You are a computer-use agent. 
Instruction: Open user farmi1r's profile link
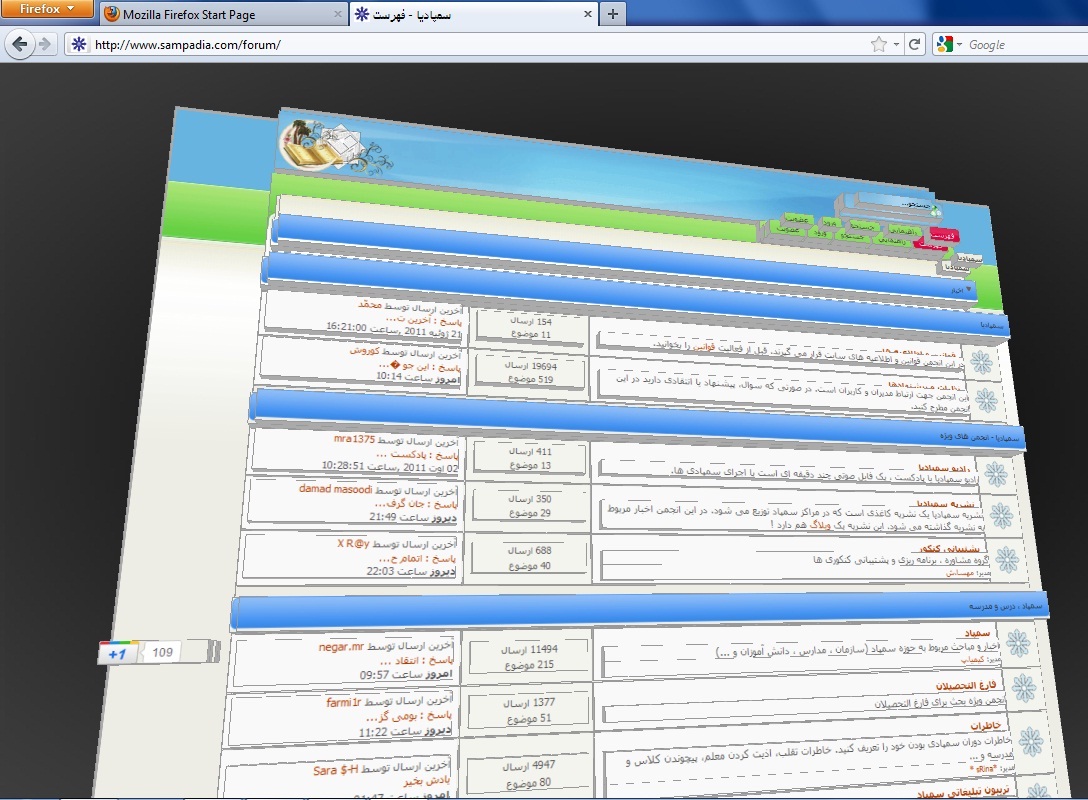coord(343,702)
